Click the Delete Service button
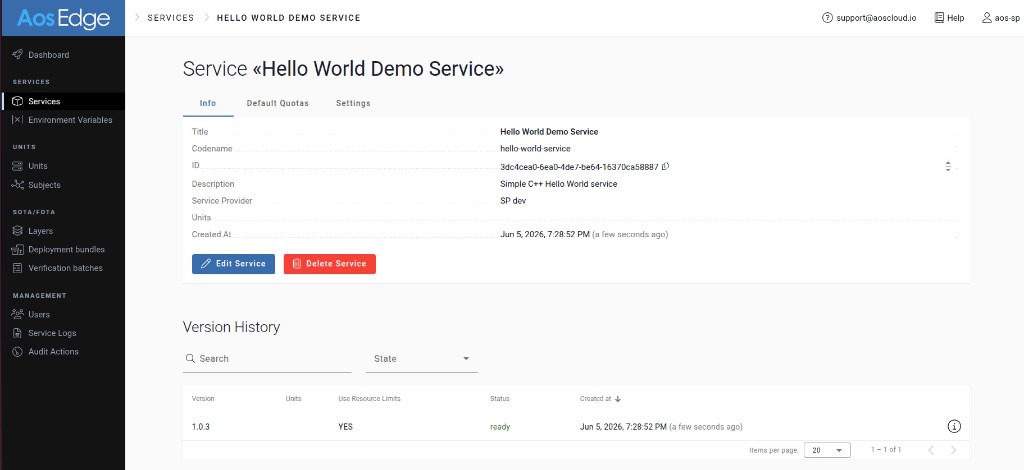 [330, 264]
